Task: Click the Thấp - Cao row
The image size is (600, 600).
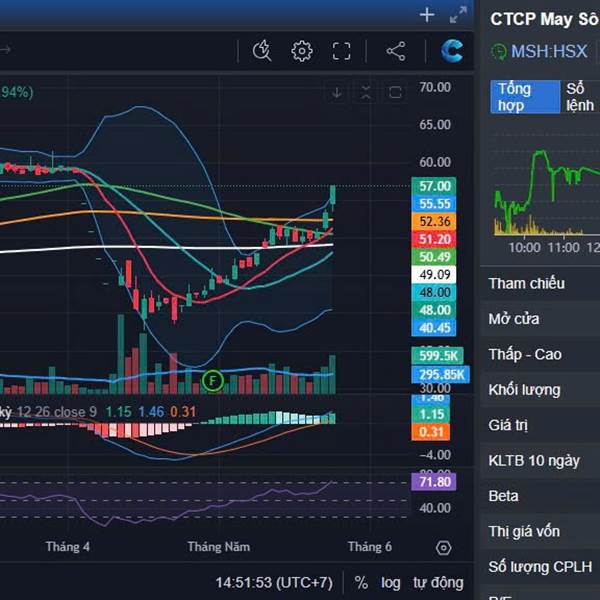Action: coord(540,354)
